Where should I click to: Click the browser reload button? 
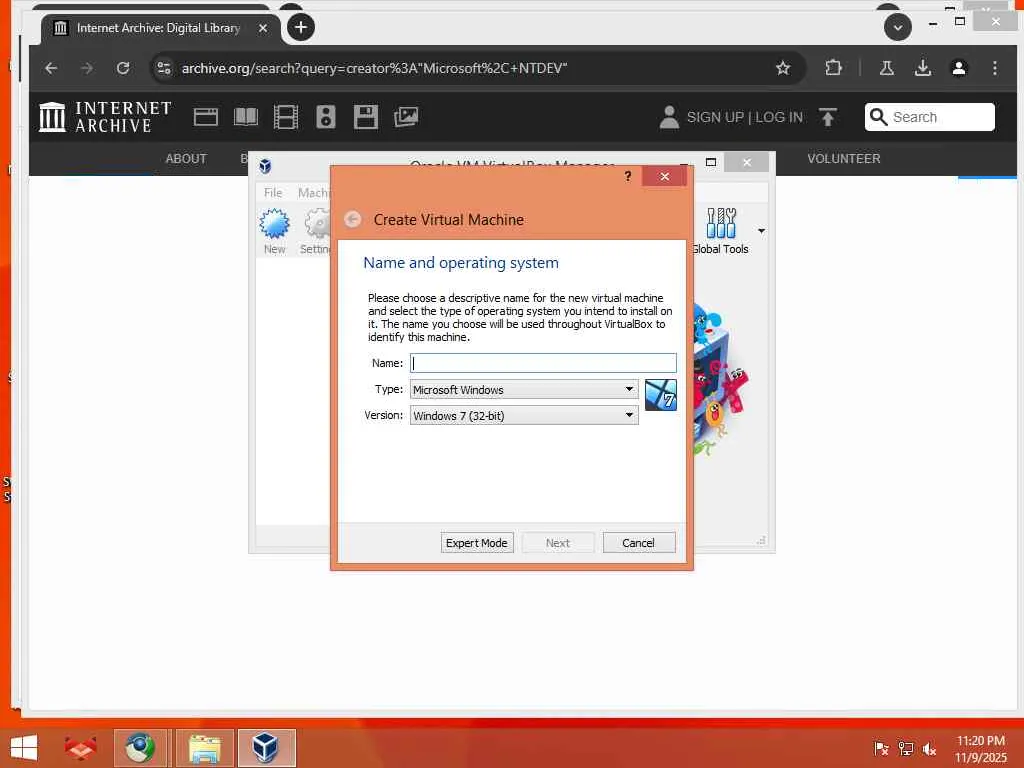tap(123, 68)
